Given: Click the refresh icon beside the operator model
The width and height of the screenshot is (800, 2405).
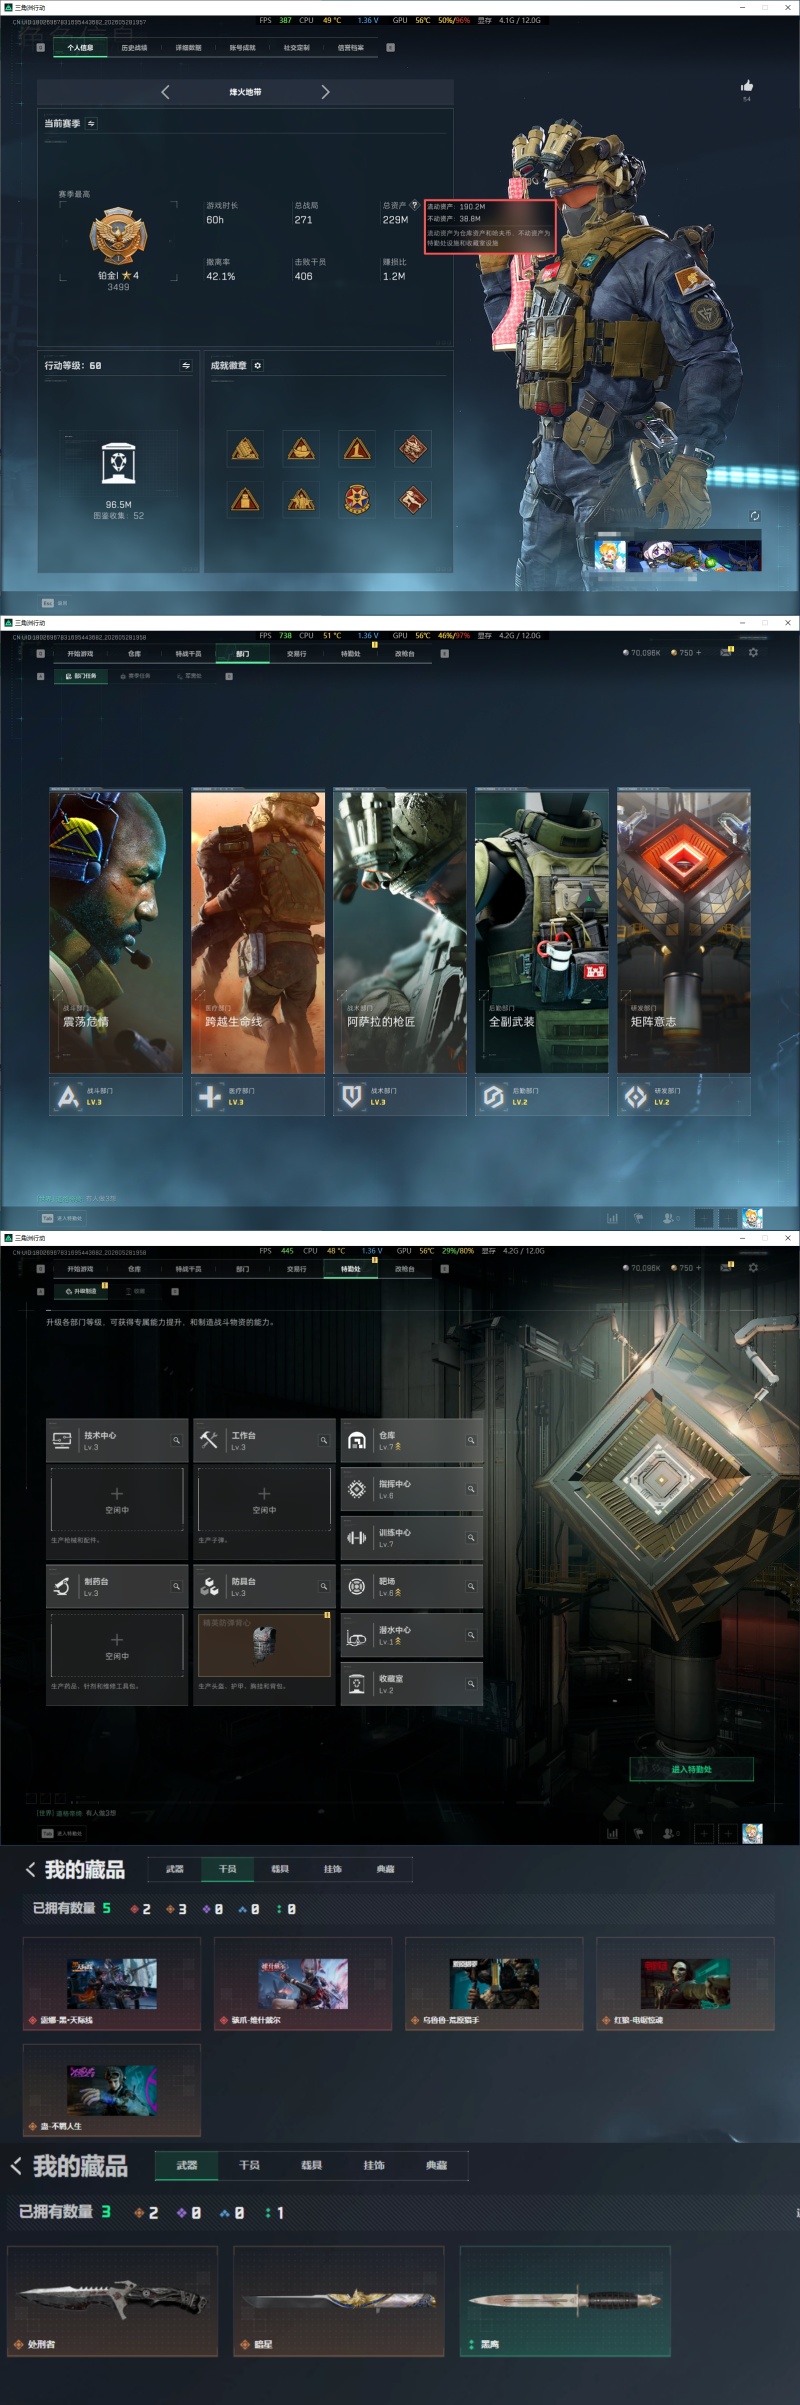Looking at the screenshot, I should [755, 516].
